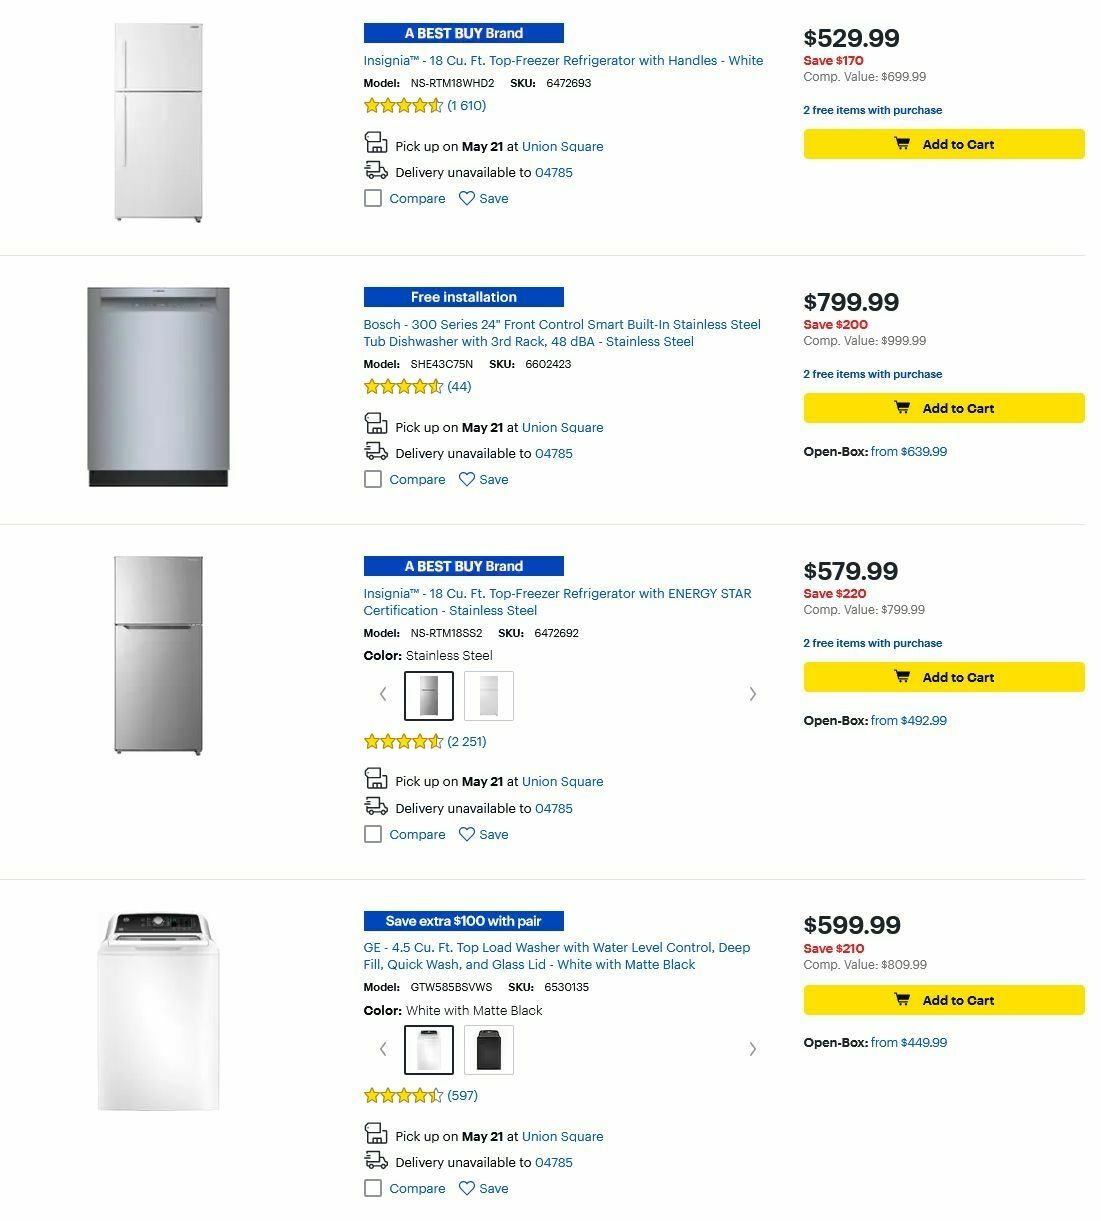Click the delivery truck icon under the Insignia white refrigerator
The image size is (1101, 1221).
click(x=376, y=170)
